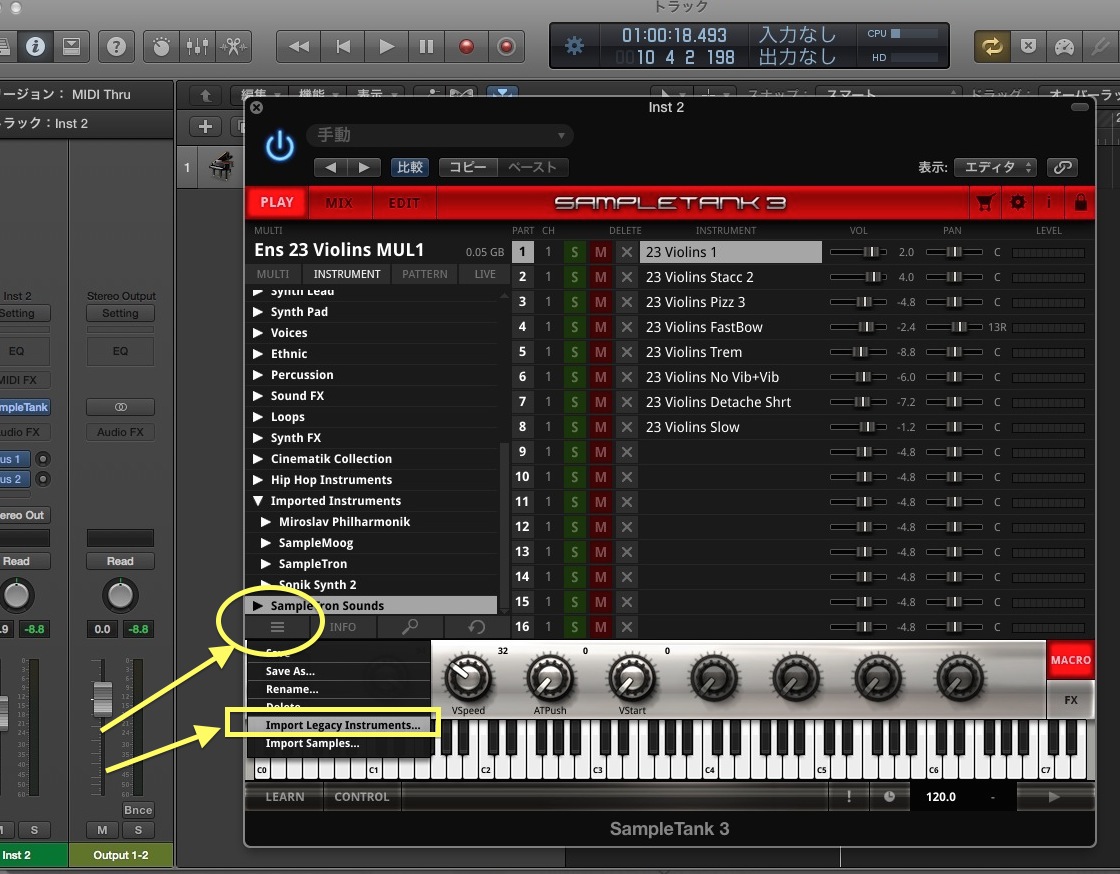This screenshot has height=874, width=1120.
Task: Solo part 3 23 Violins Pizz 3
Action: (574, 302)
